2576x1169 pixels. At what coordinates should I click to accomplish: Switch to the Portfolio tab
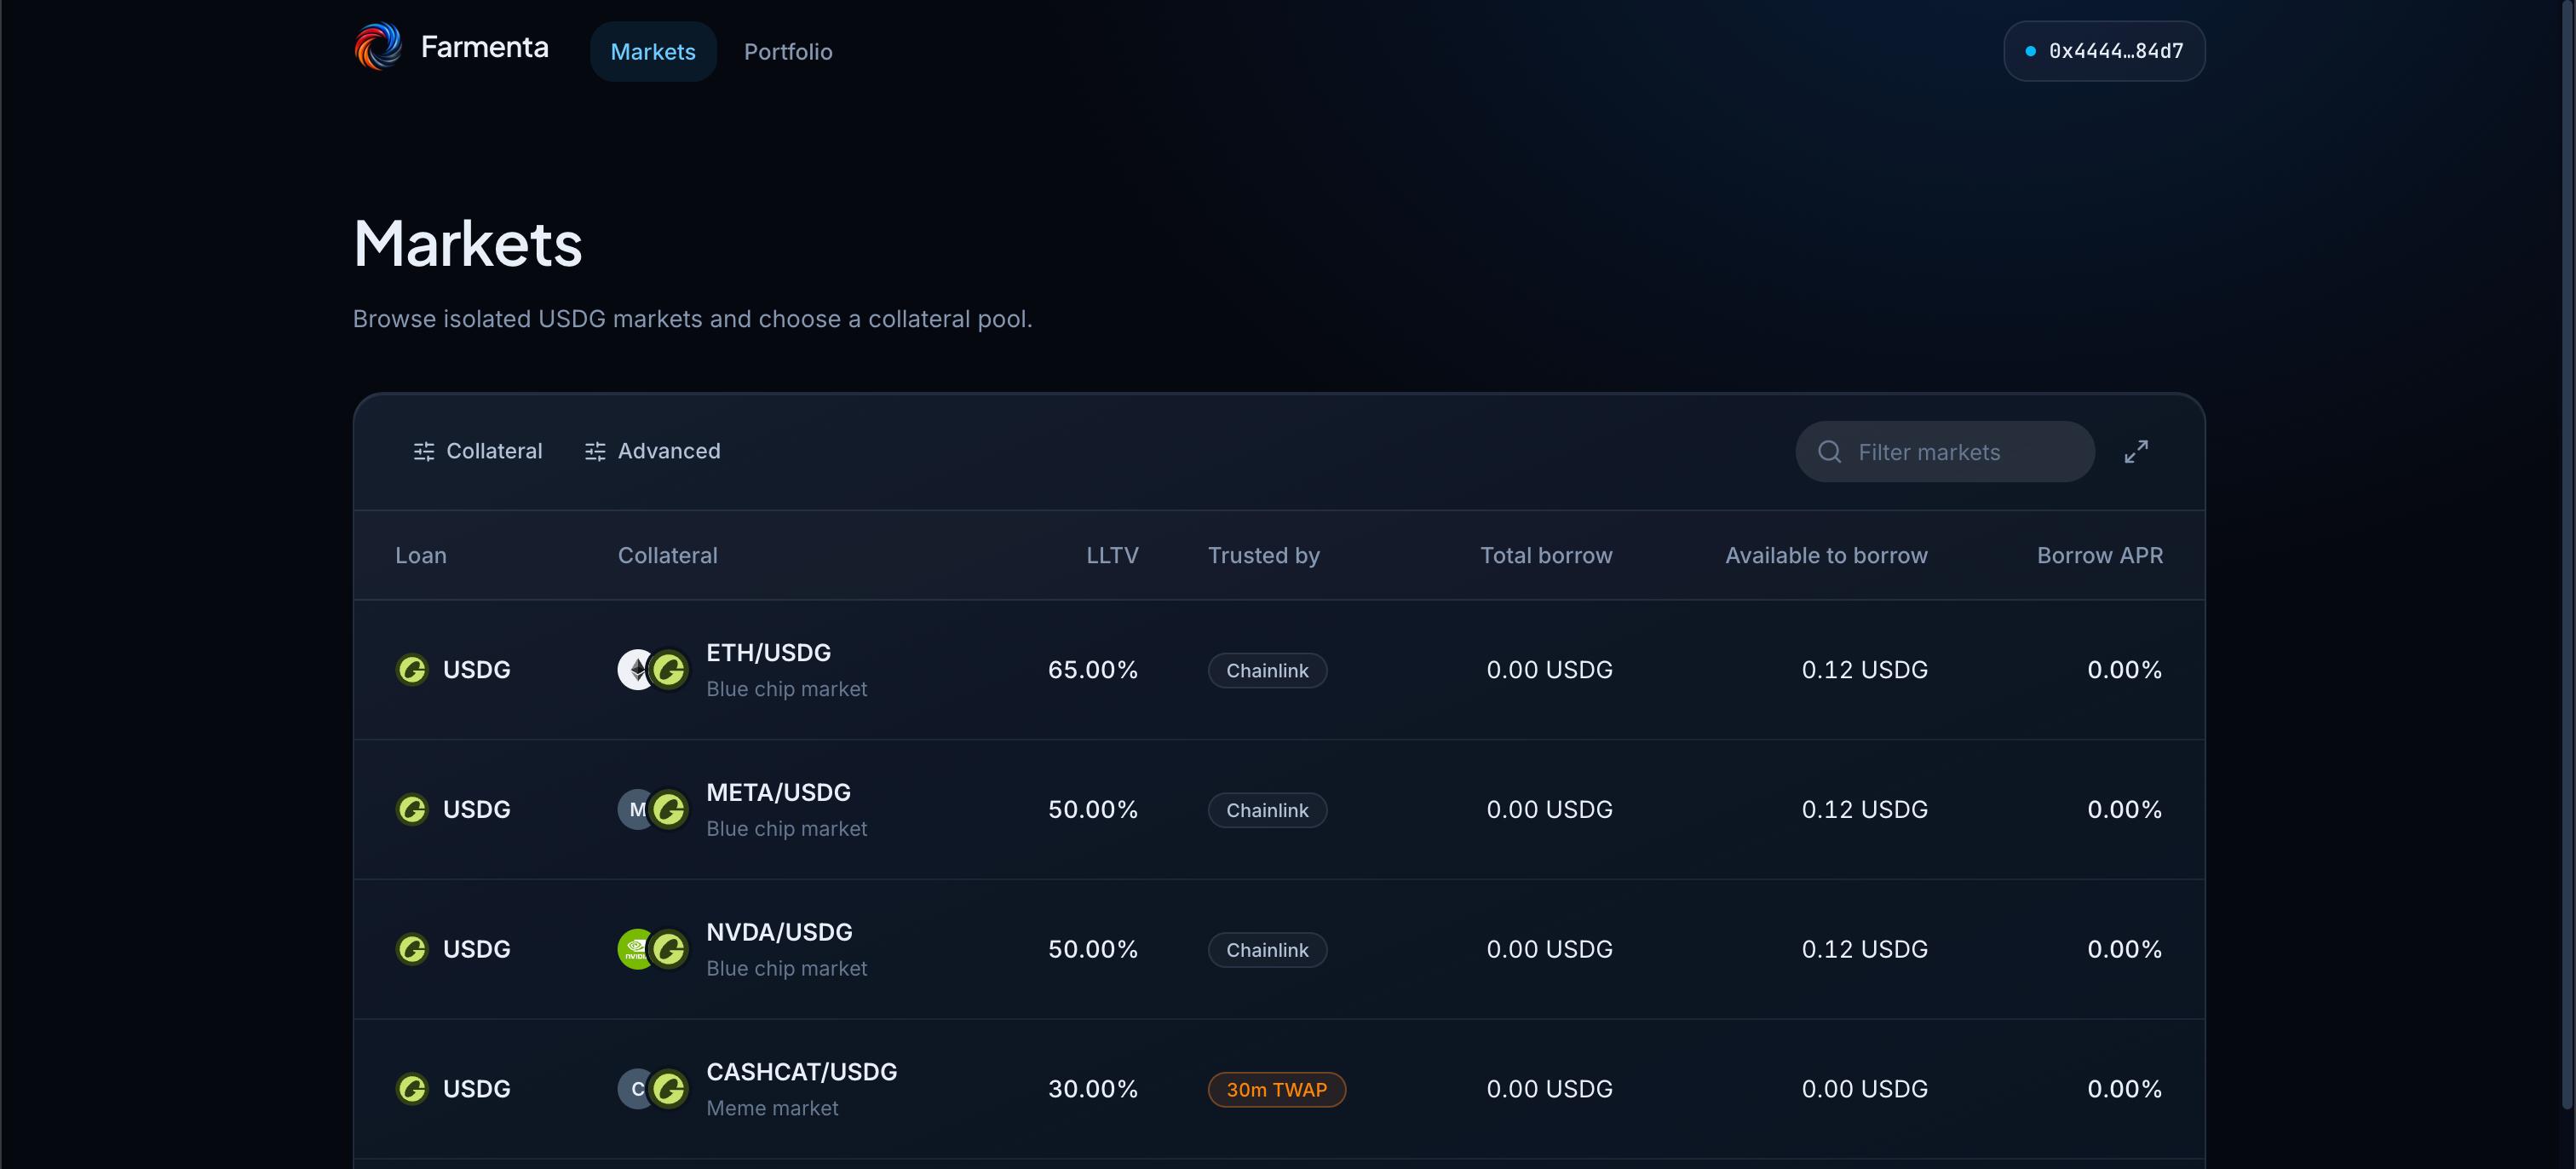click(x=788, y=51)
